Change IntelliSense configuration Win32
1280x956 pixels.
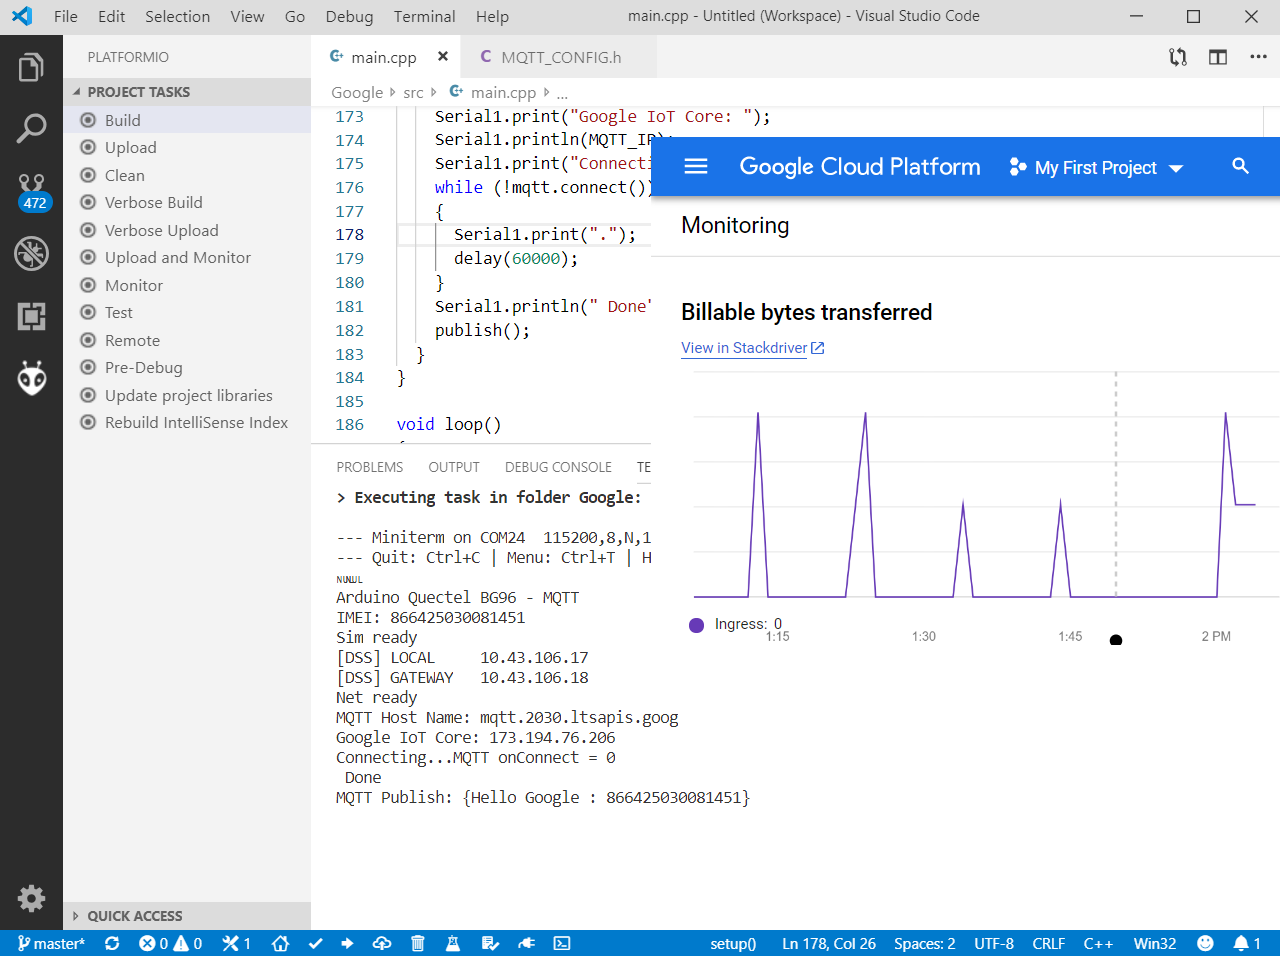click(1154, 943)
